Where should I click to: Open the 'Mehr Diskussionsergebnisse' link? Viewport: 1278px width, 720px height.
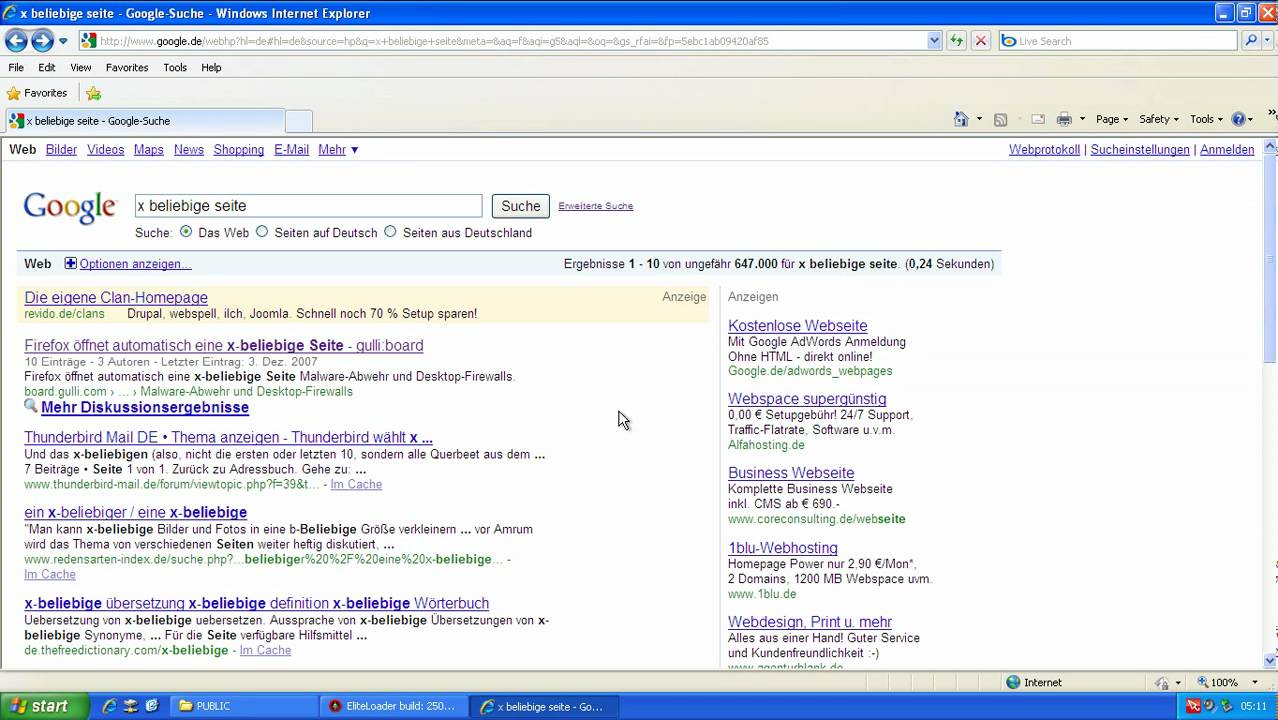pyautogui.click(x=145, y=407)
